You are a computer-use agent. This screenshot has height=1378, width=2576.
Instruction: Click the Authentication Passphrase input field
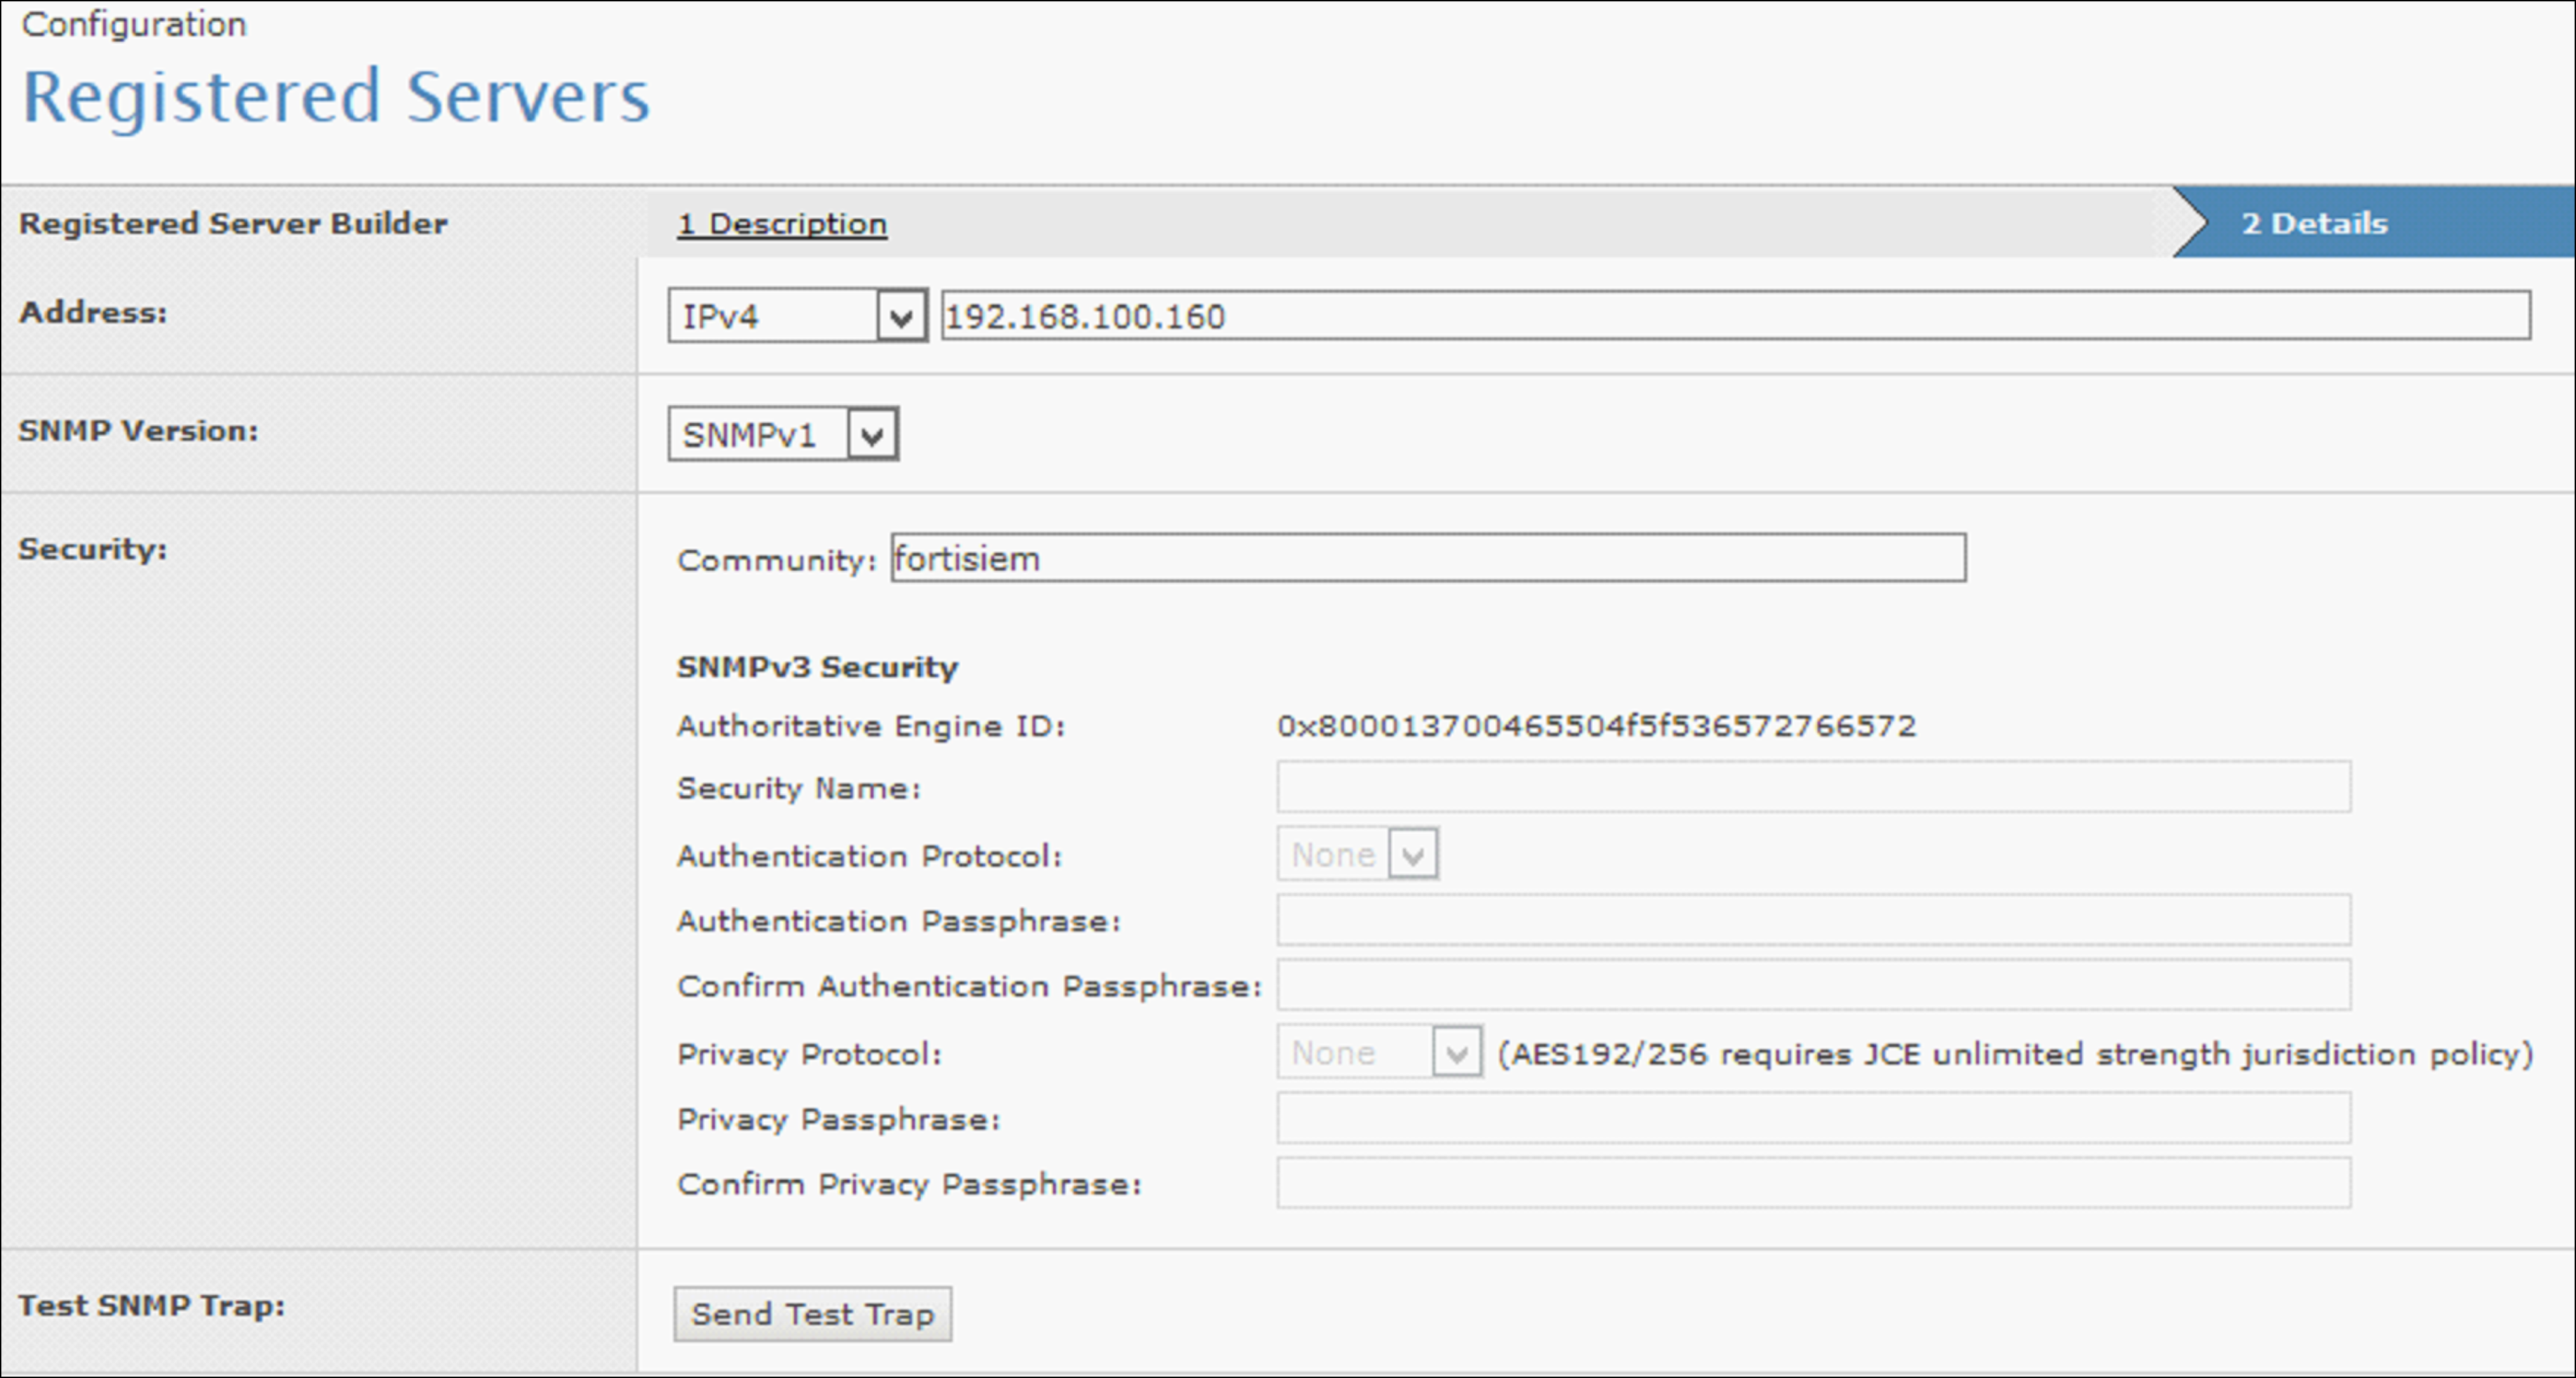coord(1812,921)
